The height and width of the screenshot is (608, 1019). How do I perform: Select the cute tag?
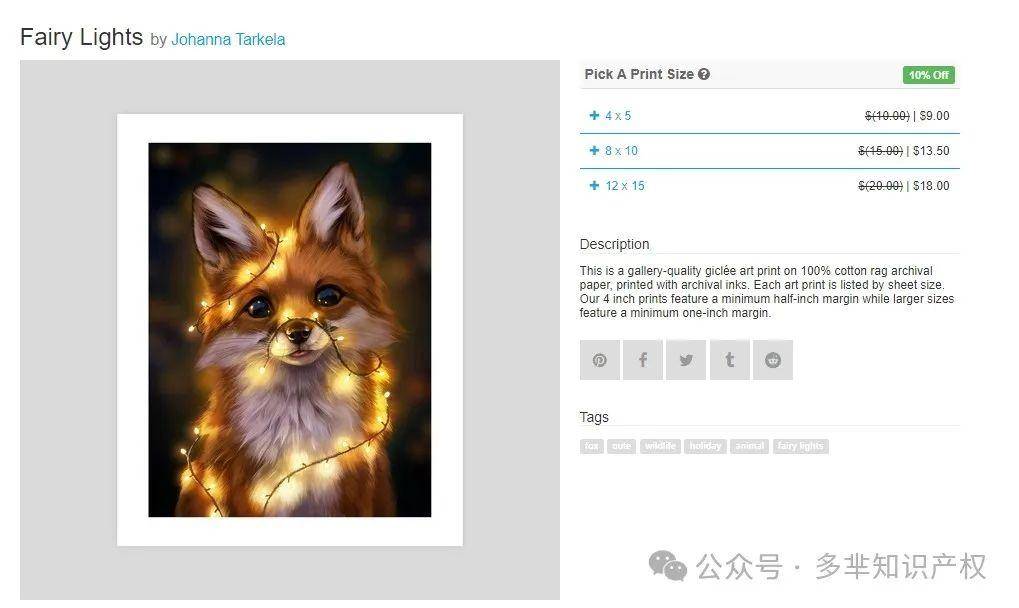621,446
